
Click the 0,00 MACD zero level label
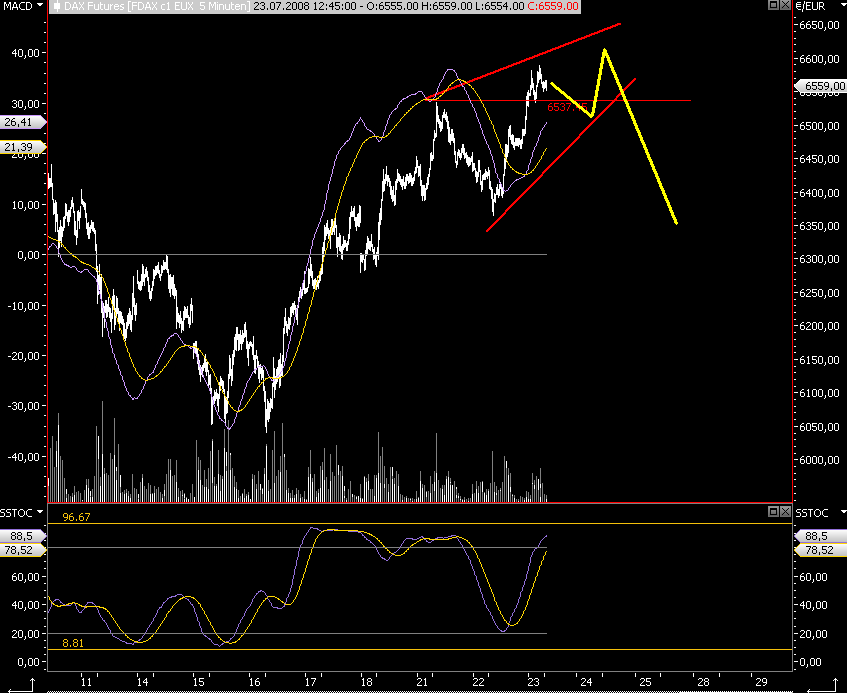[28, 255]
